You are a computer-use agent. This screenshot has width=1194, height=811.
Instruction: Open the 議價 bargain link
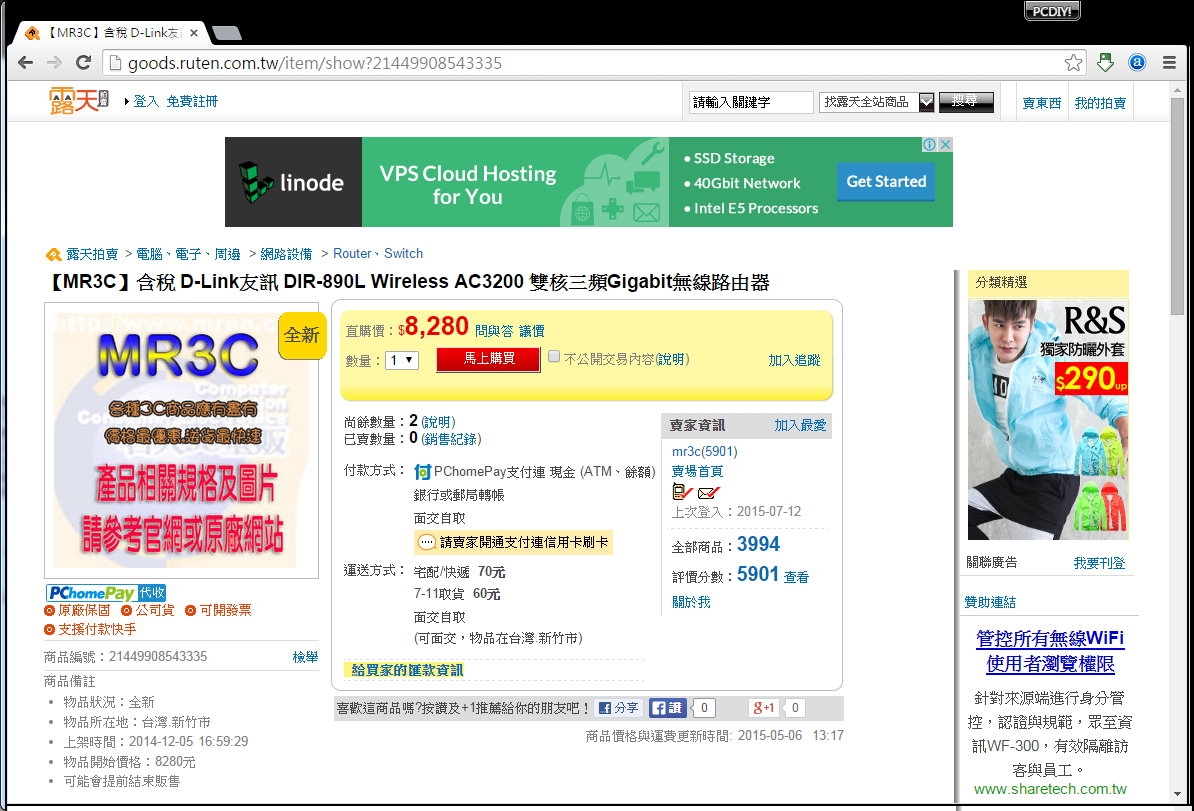532,331
